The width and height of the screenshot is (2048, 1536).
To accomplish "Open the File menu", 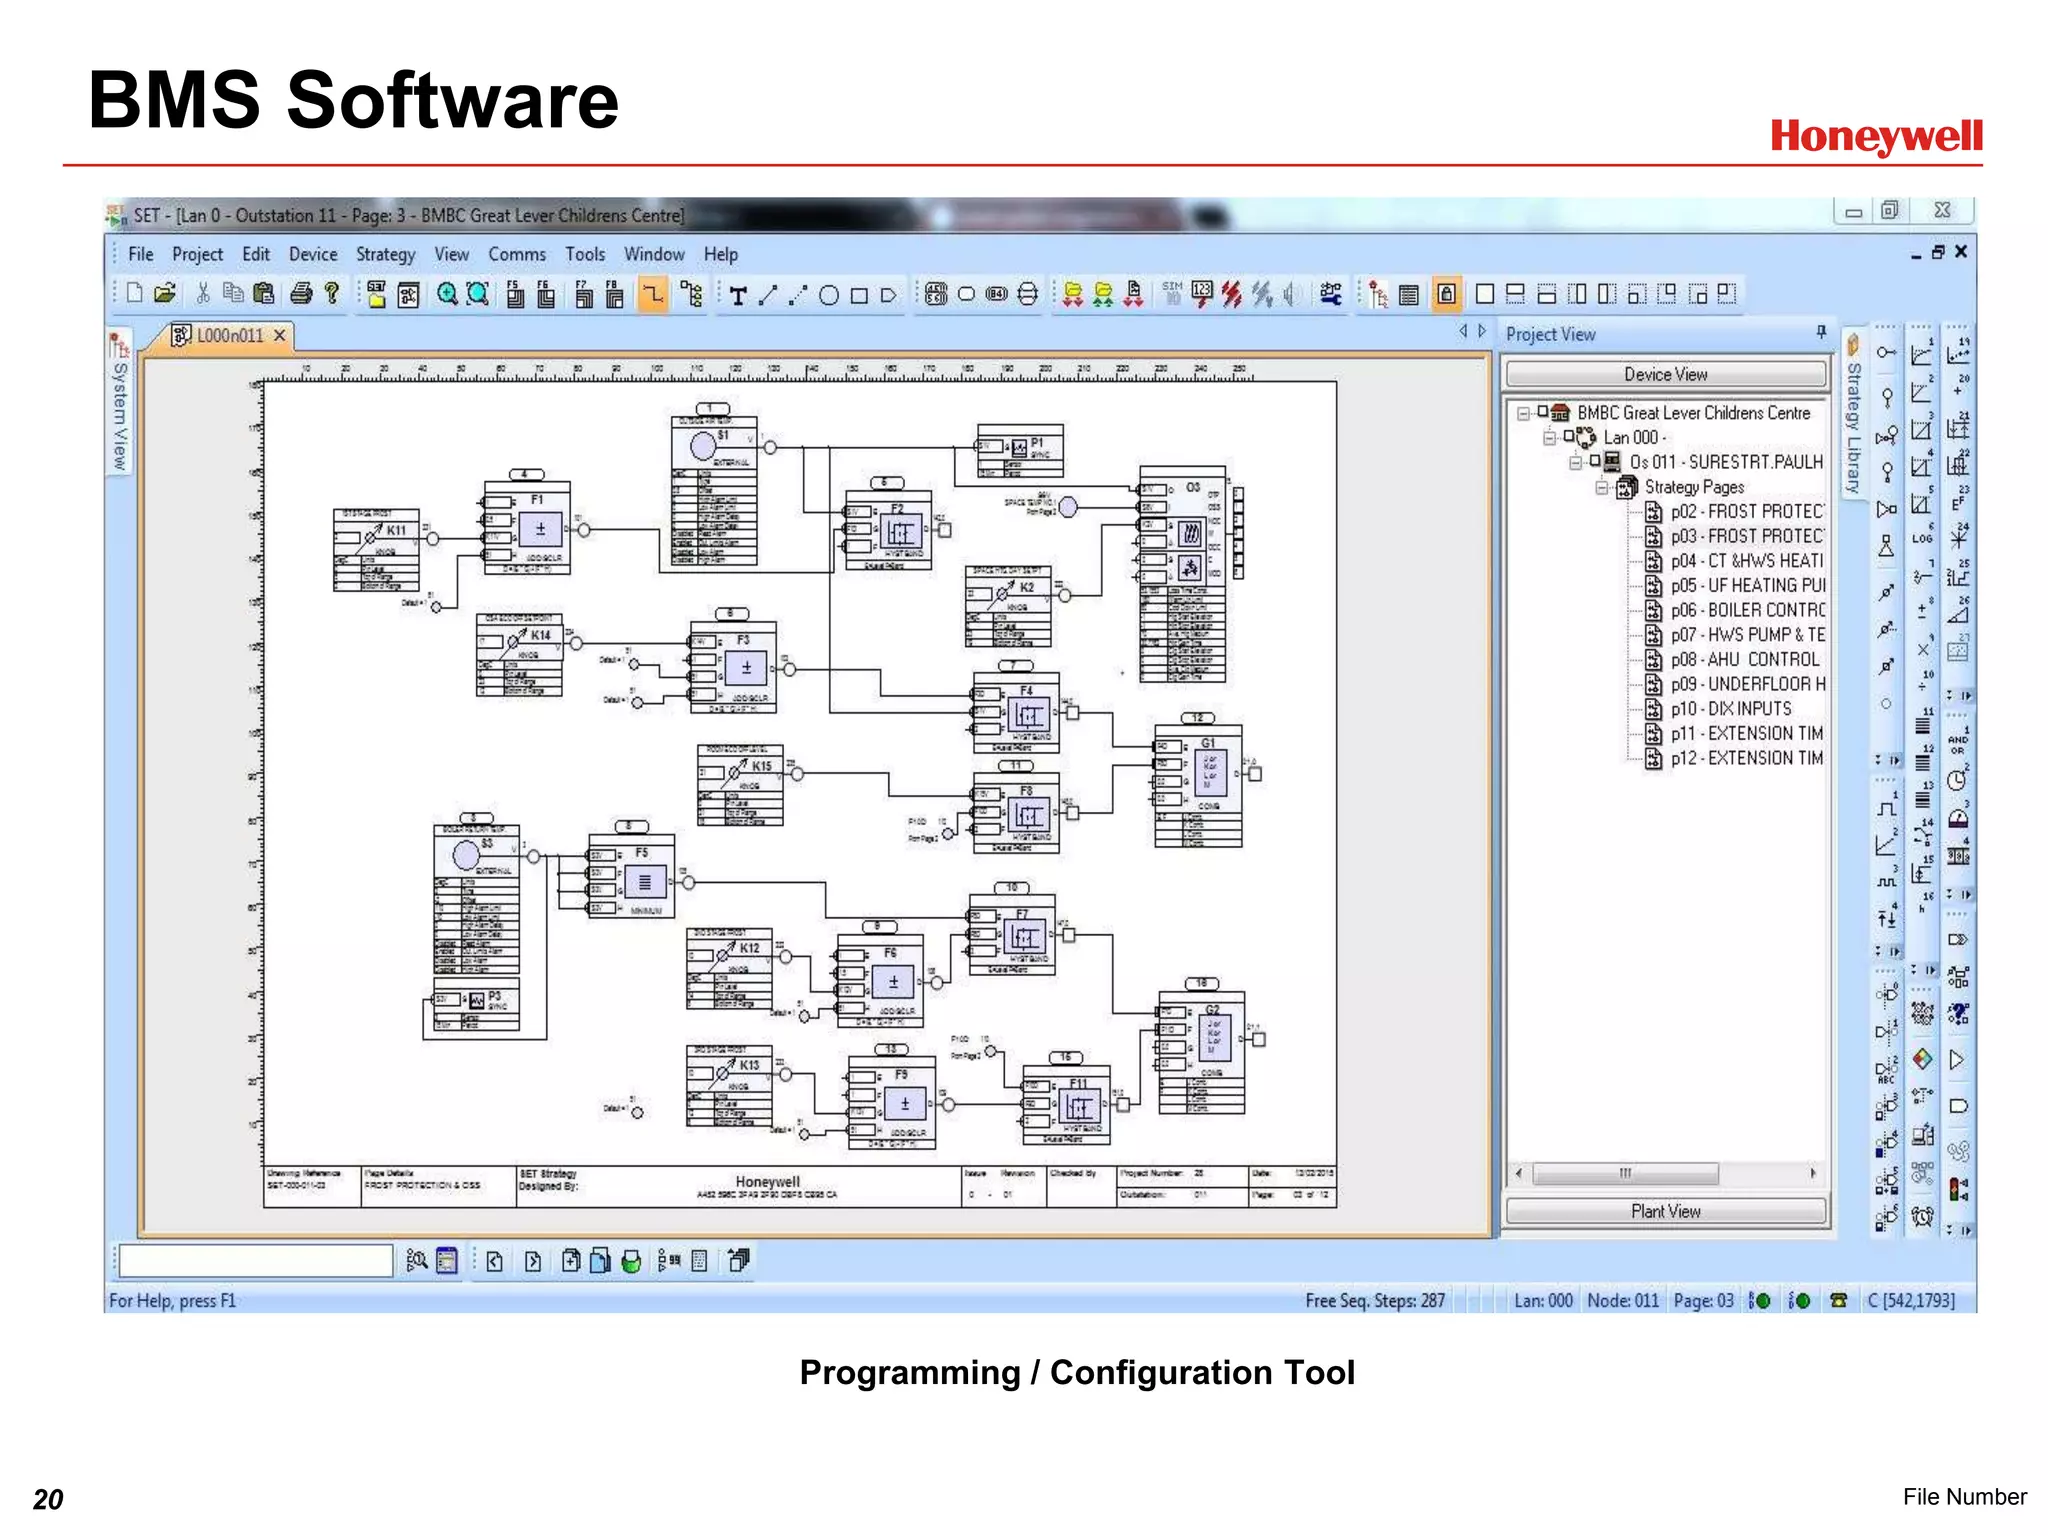I will [x=141, y=254].
